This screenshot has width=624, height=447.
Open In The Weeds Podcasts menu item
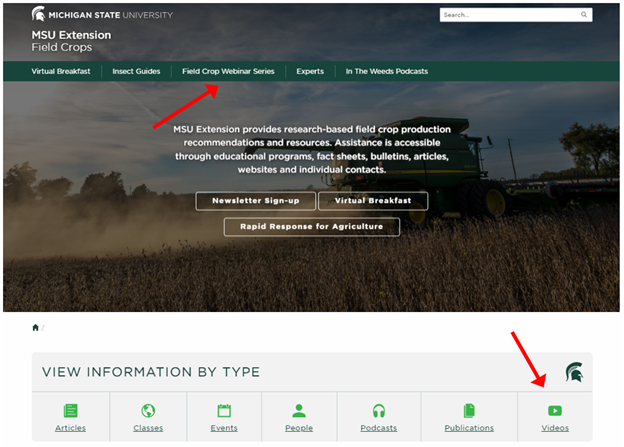[x=386, y=72]
